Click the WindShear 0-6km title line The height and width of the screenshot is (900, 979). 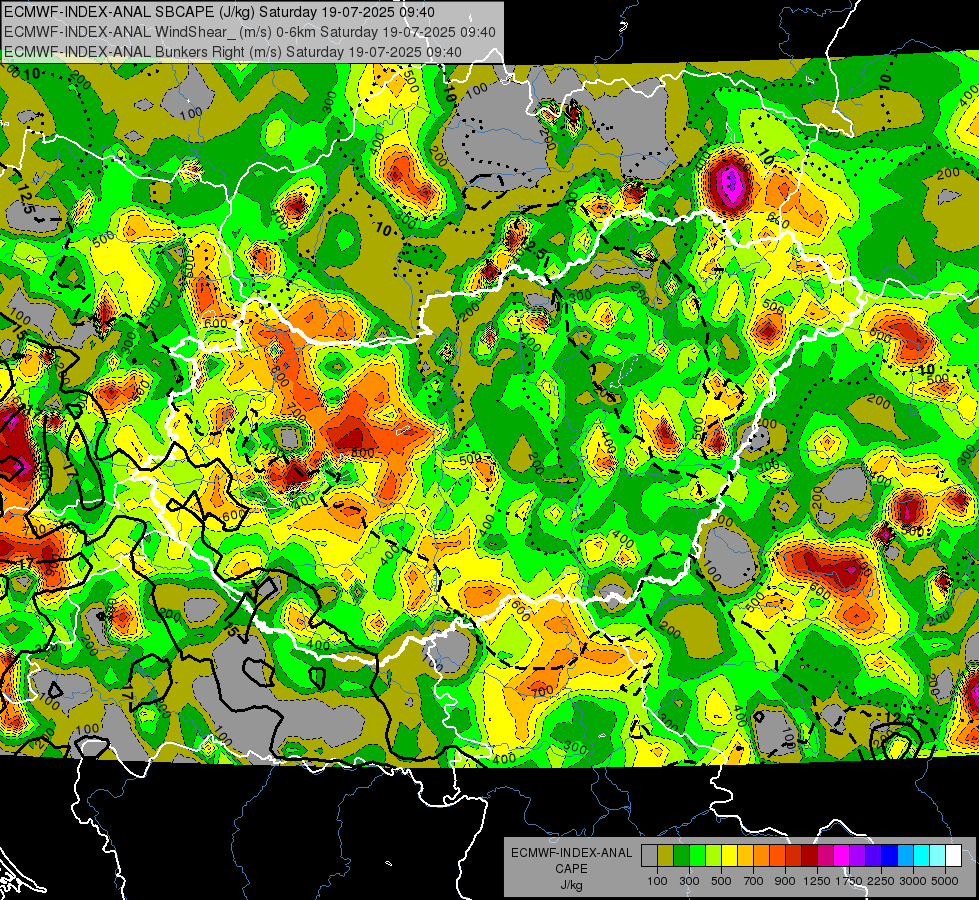tap(249, 32)
